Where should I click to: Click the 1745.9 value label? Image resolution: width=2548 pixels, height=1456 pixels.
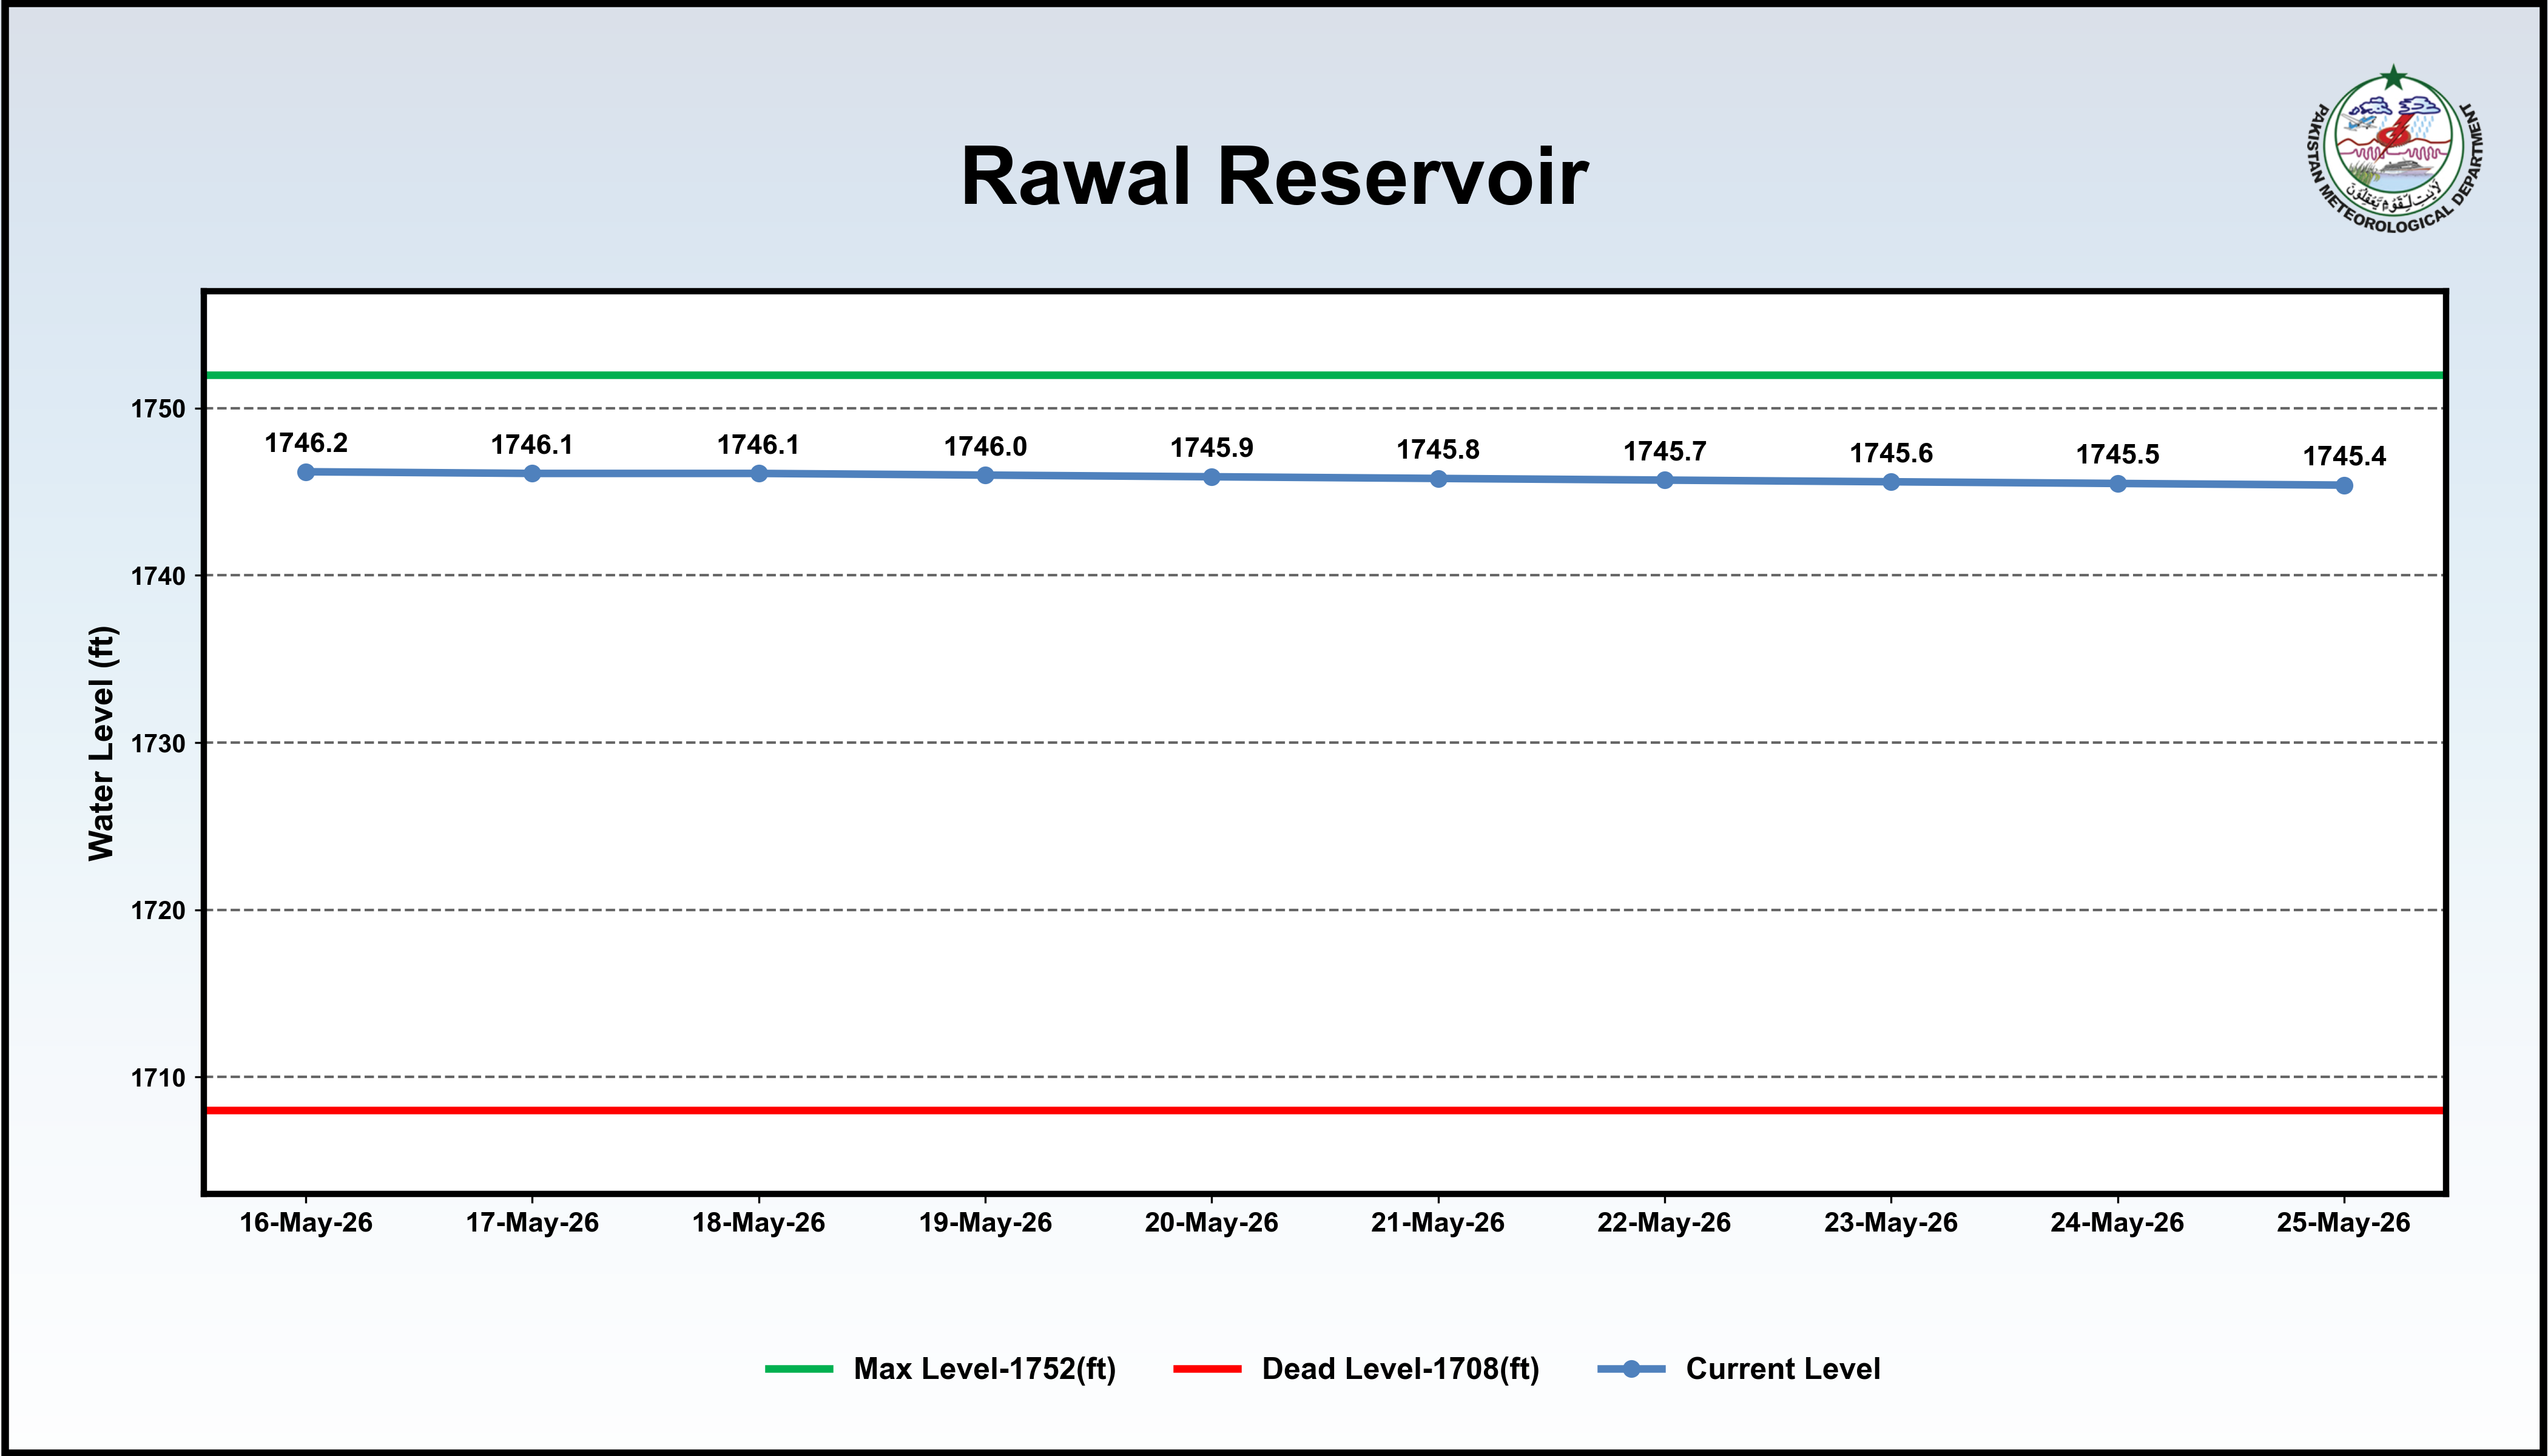tap(1212, 448)
